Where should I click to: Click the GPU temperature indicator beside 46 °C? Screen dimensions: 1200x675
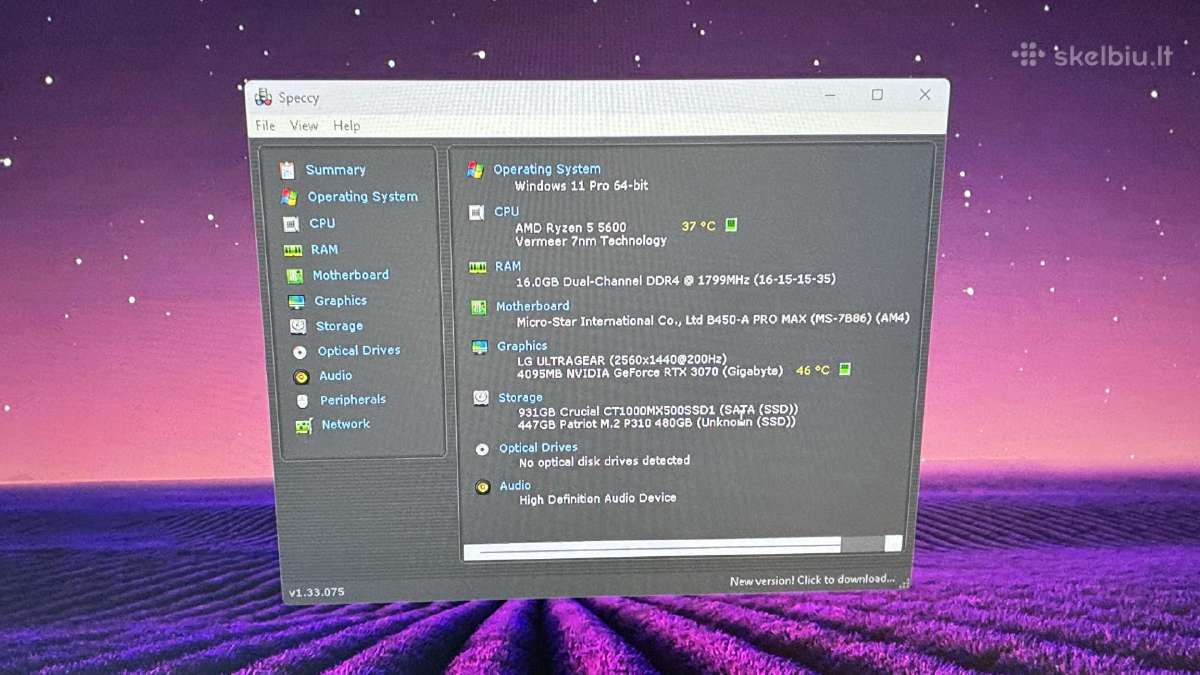pos(844,370)
